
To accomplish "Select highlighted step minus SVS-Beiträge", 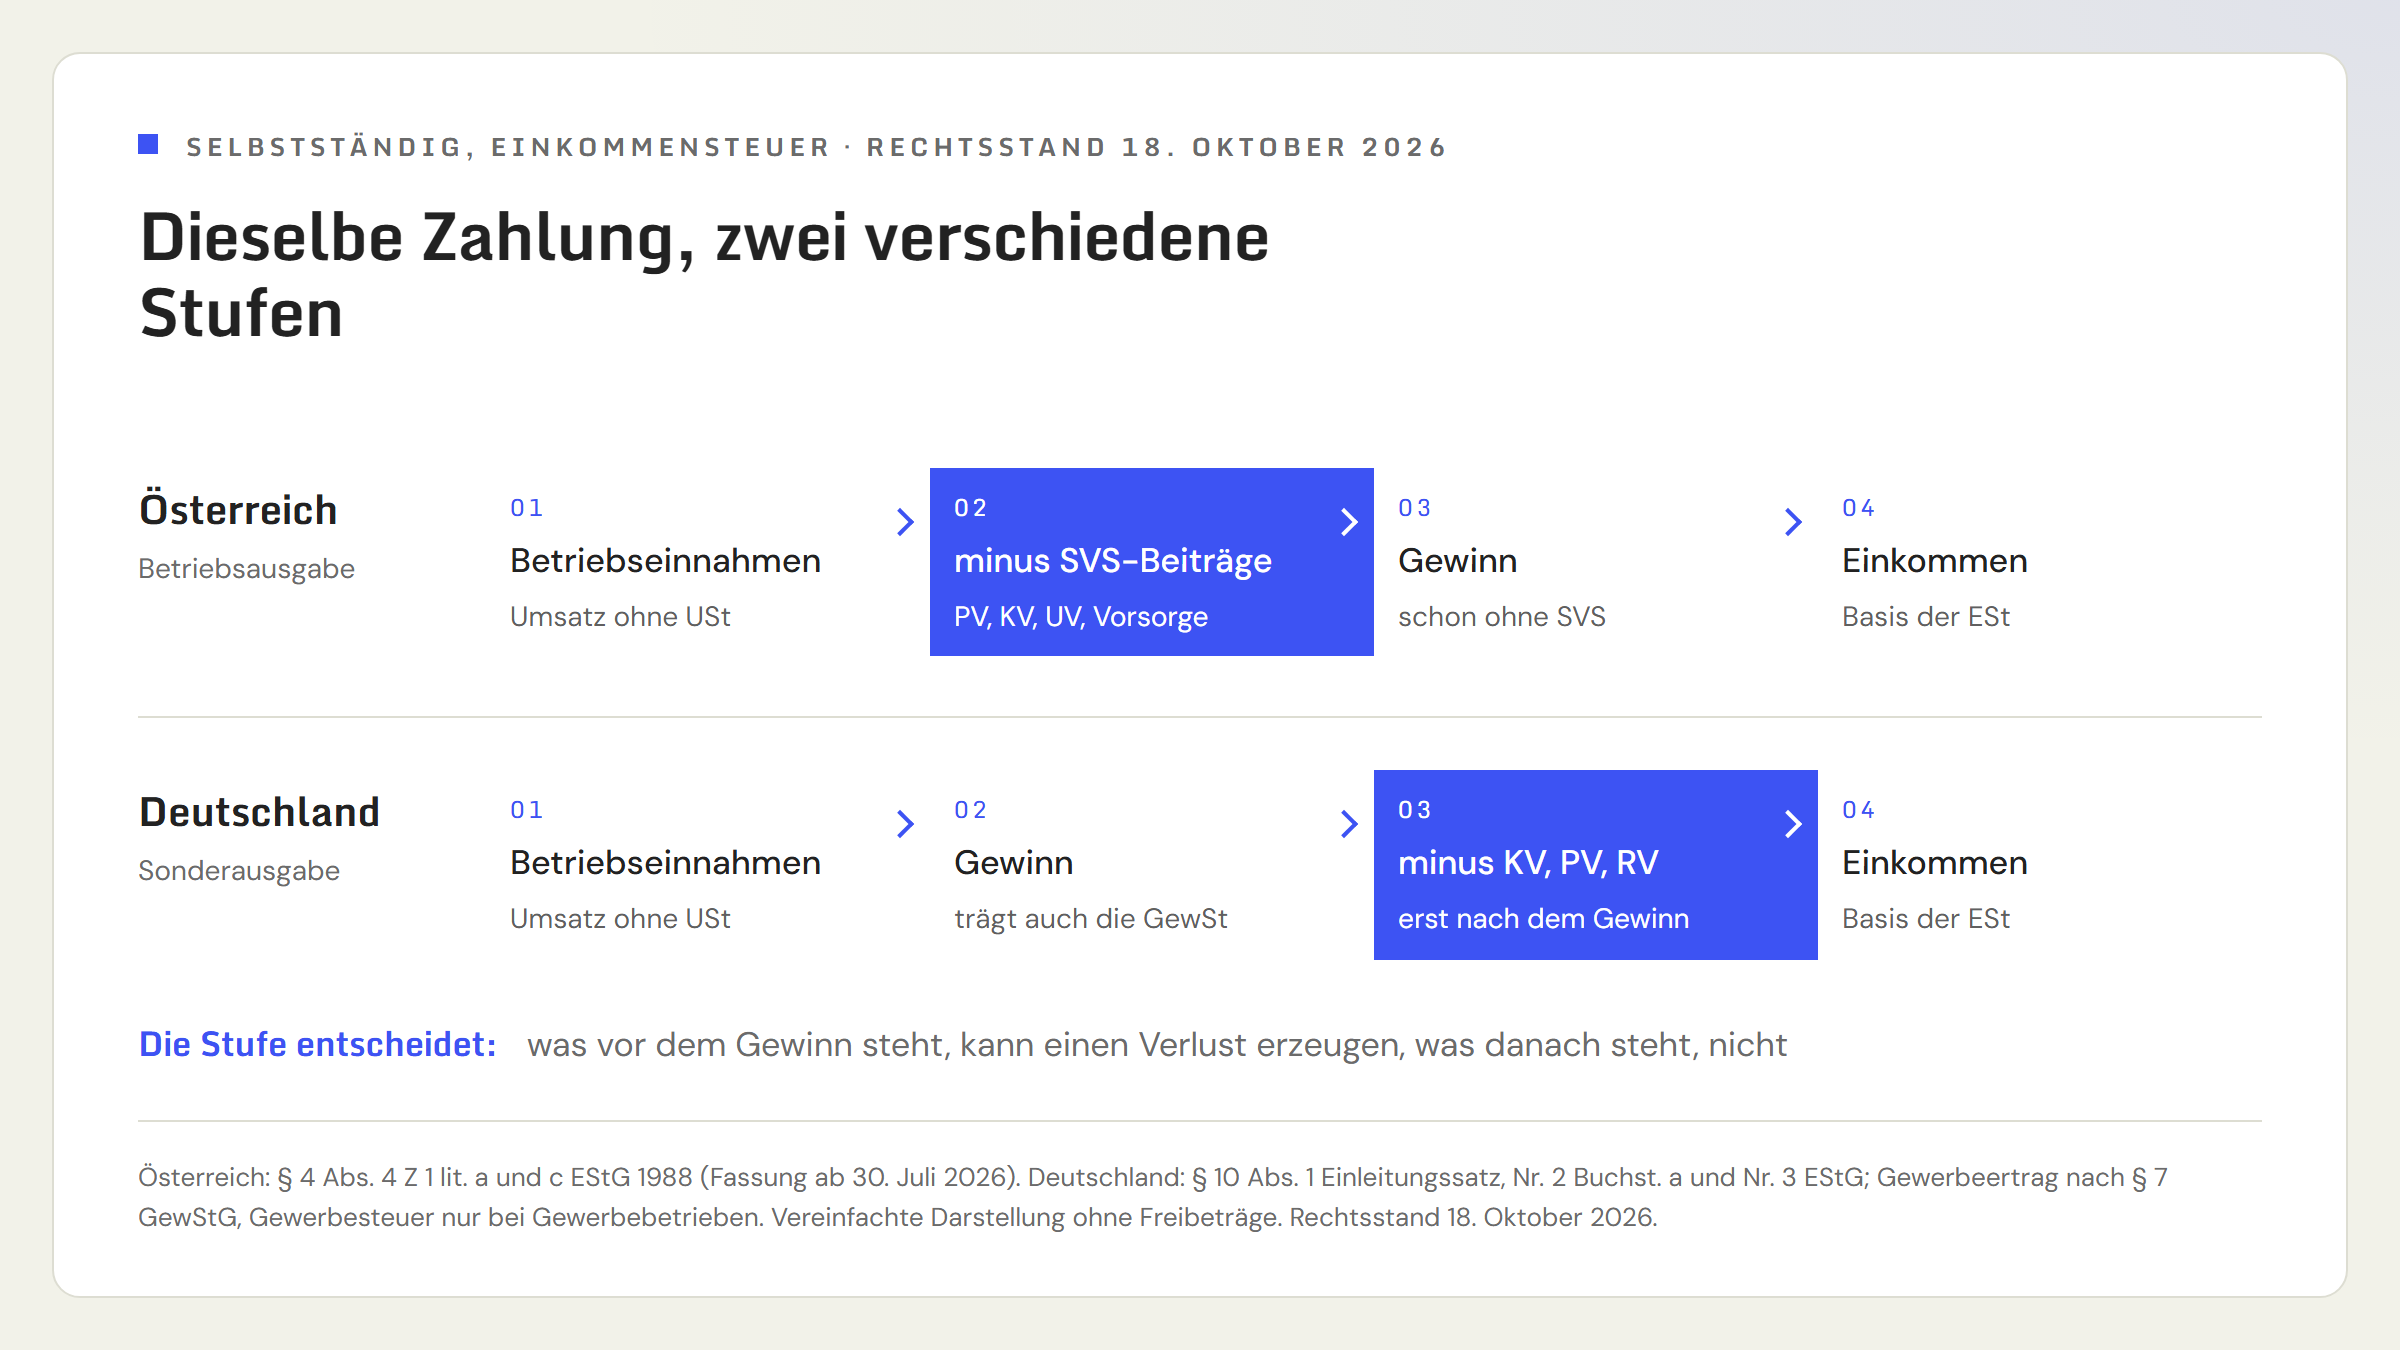I will (x=1152, y=562).
